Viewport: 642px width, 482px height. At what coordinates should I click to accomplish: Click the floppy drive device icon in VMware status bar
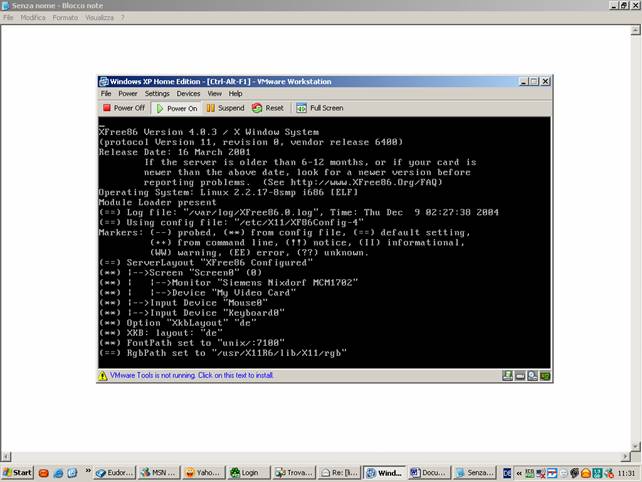(507, 376)
